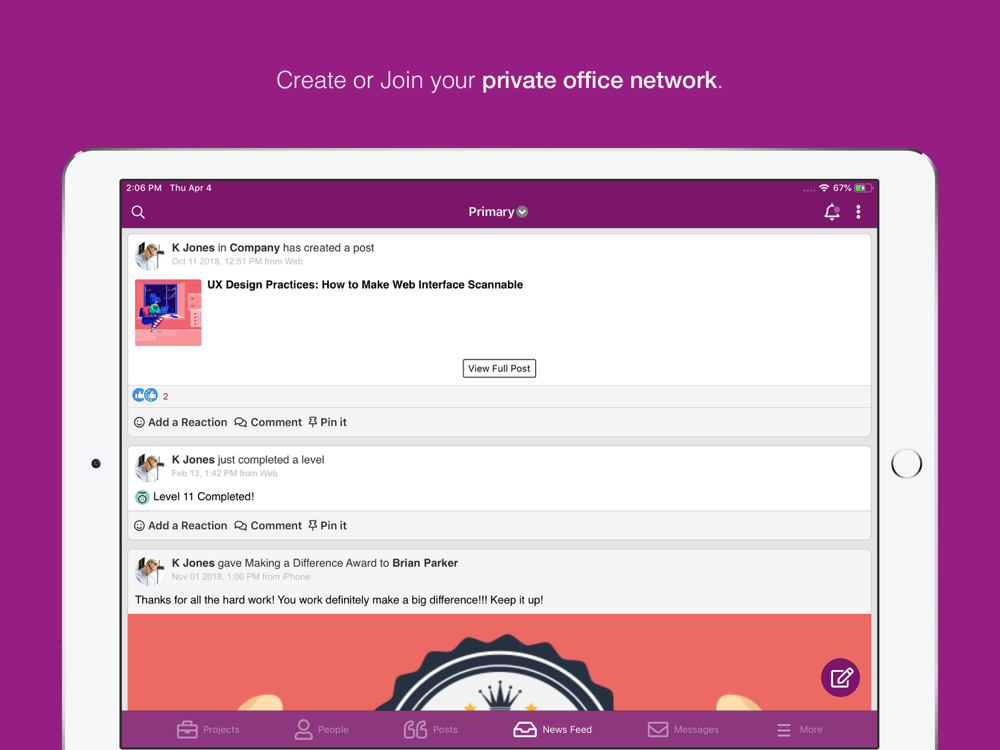Click the Level 11 badge icon
The image size is (1000, 750).
(142, 497)
